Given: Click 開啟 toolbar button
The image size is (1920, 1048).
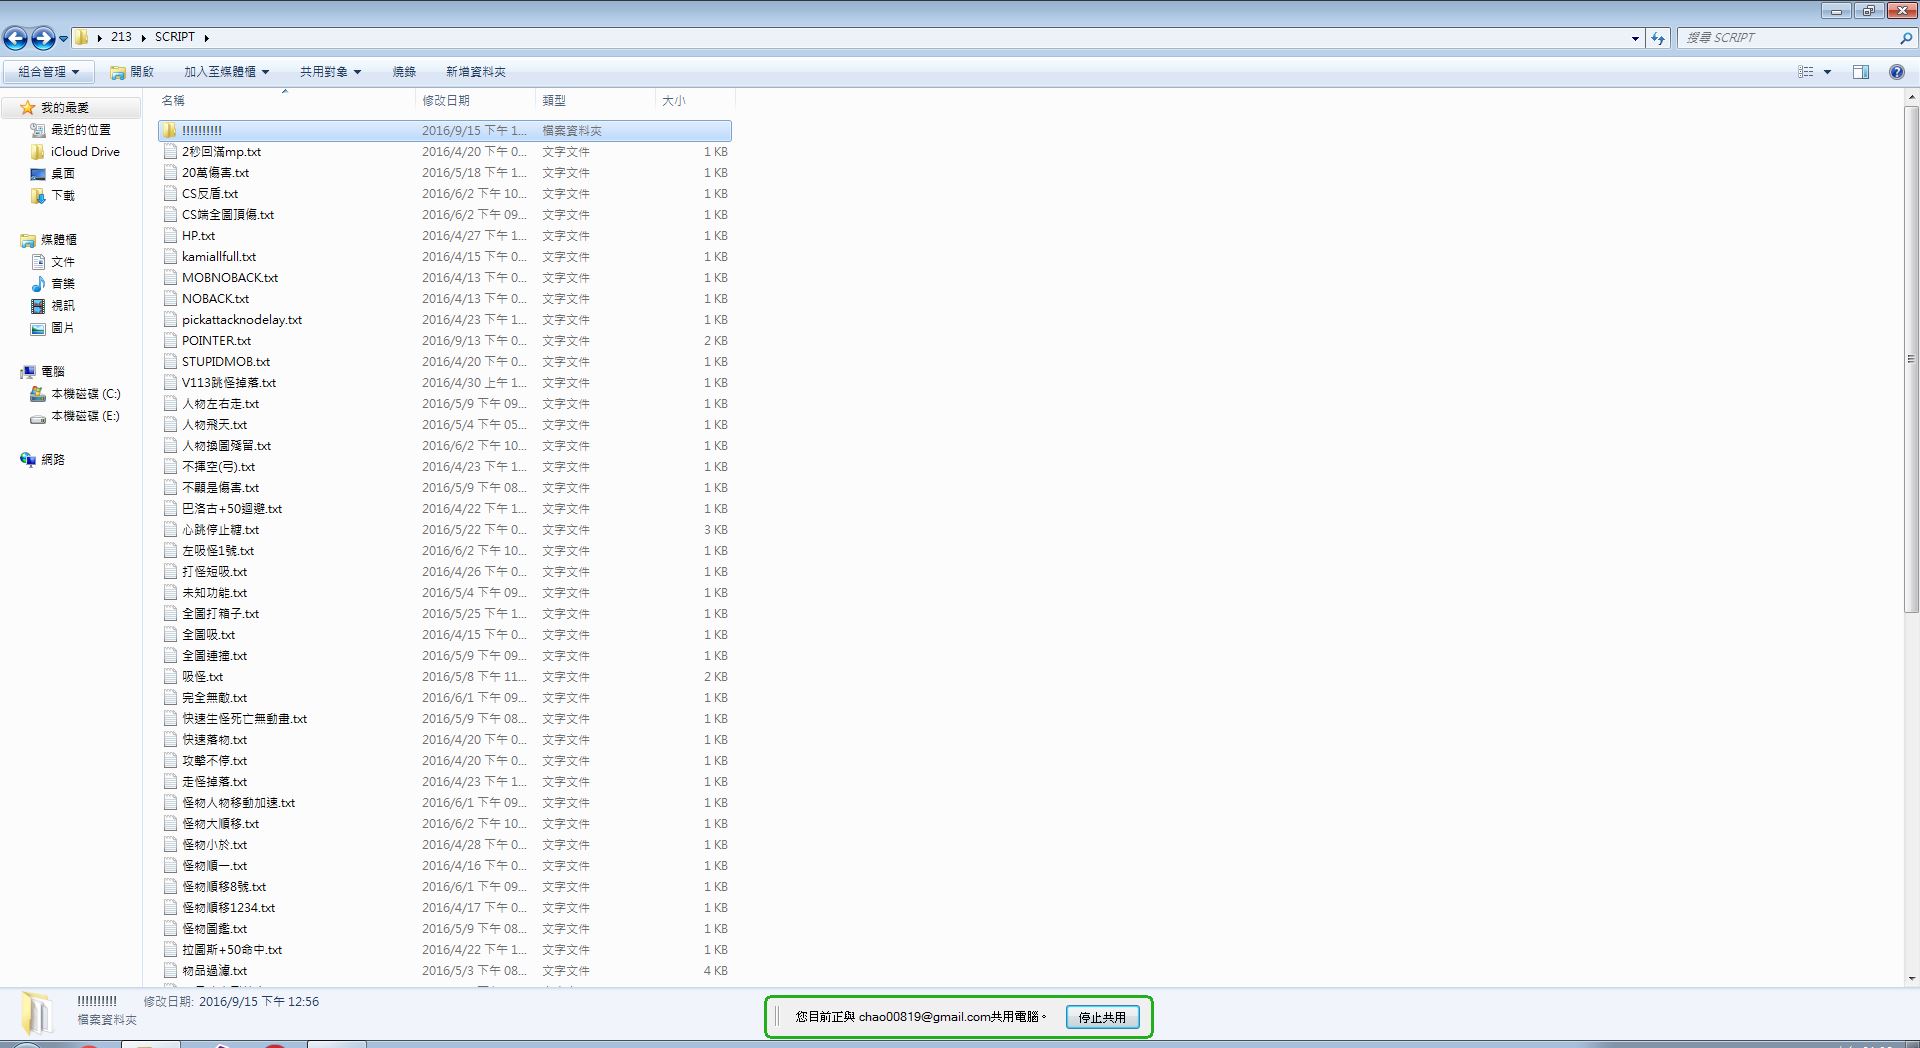Looking at the screenshot, I should (x=132, y=72).
